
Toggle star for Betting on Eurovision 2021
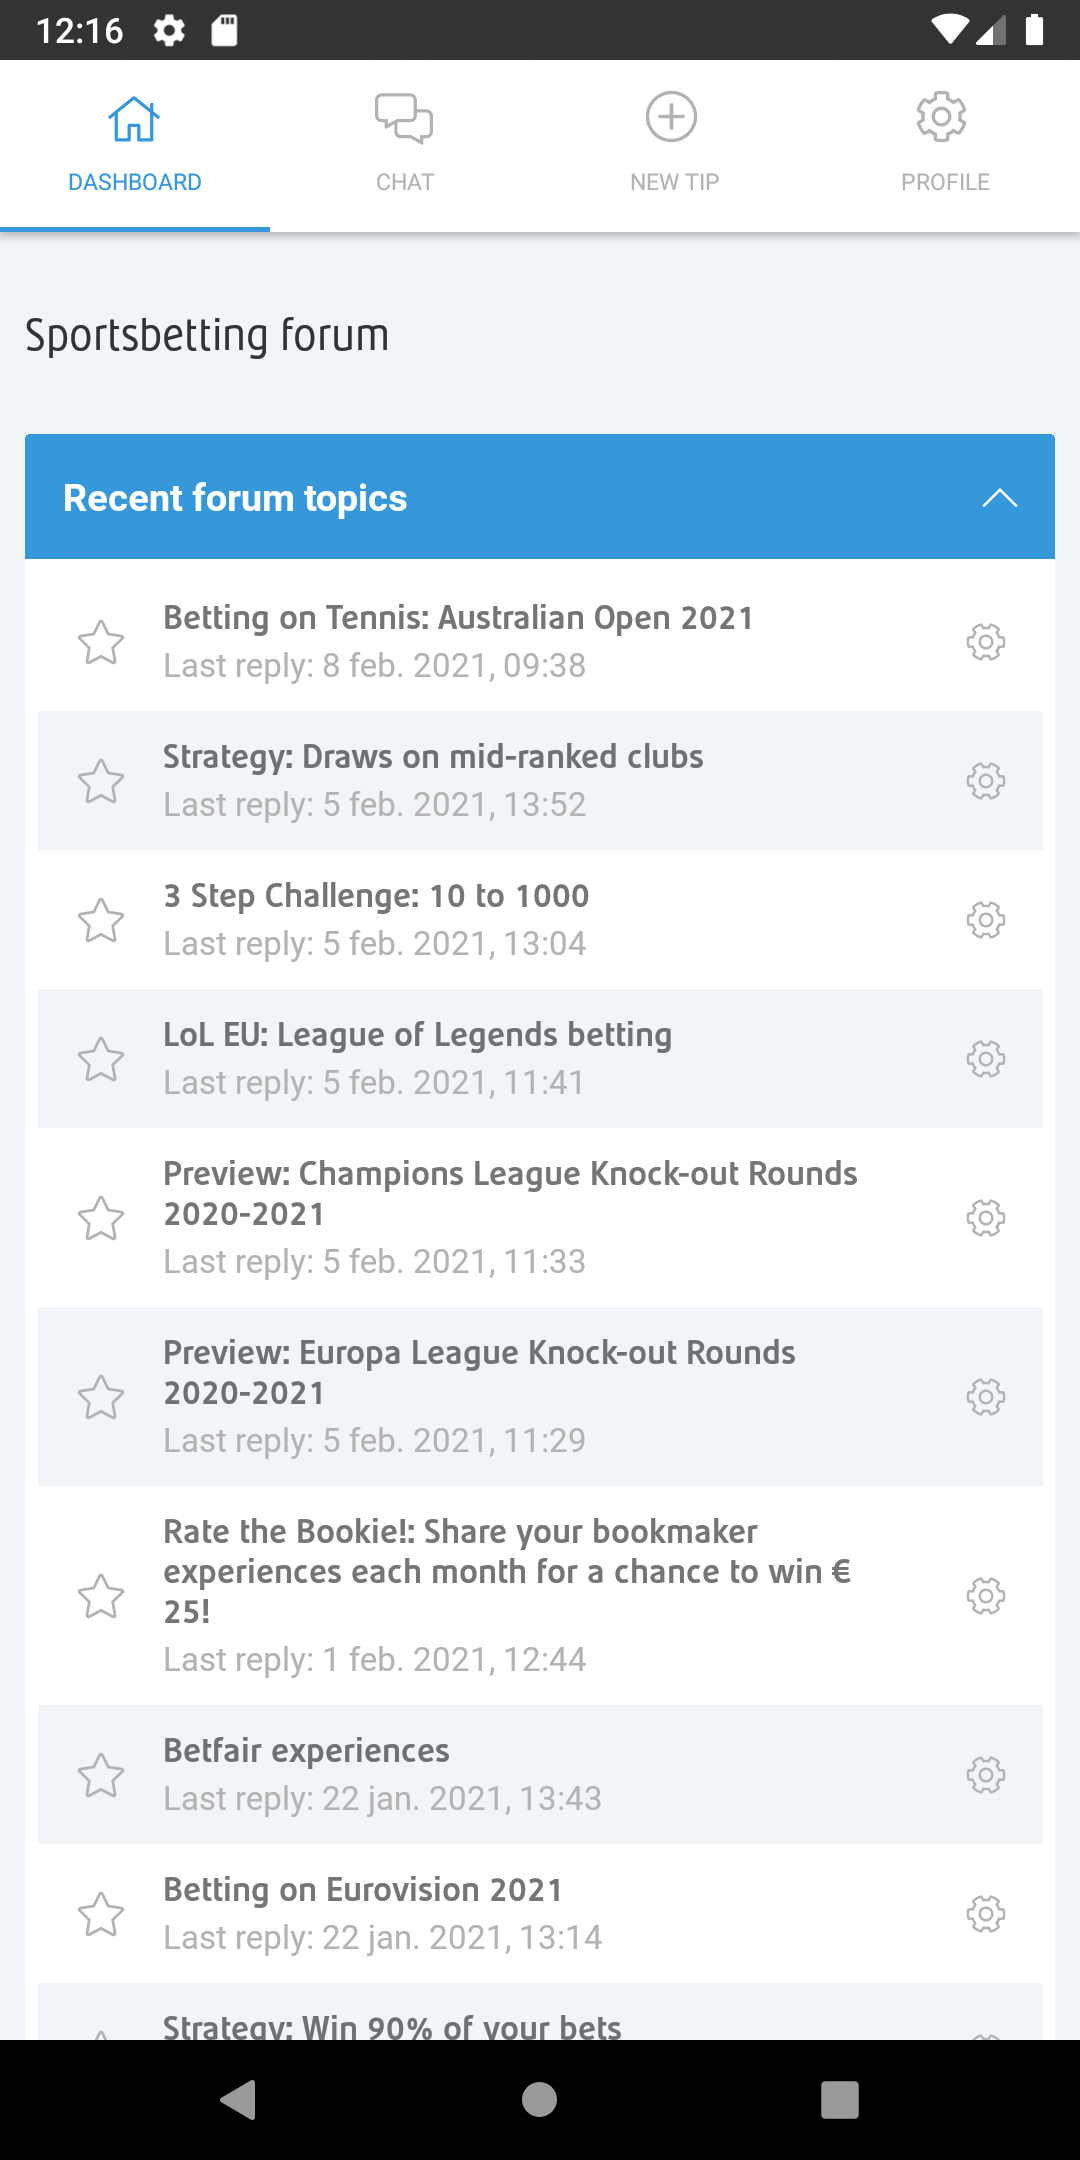click(101, 1914)
